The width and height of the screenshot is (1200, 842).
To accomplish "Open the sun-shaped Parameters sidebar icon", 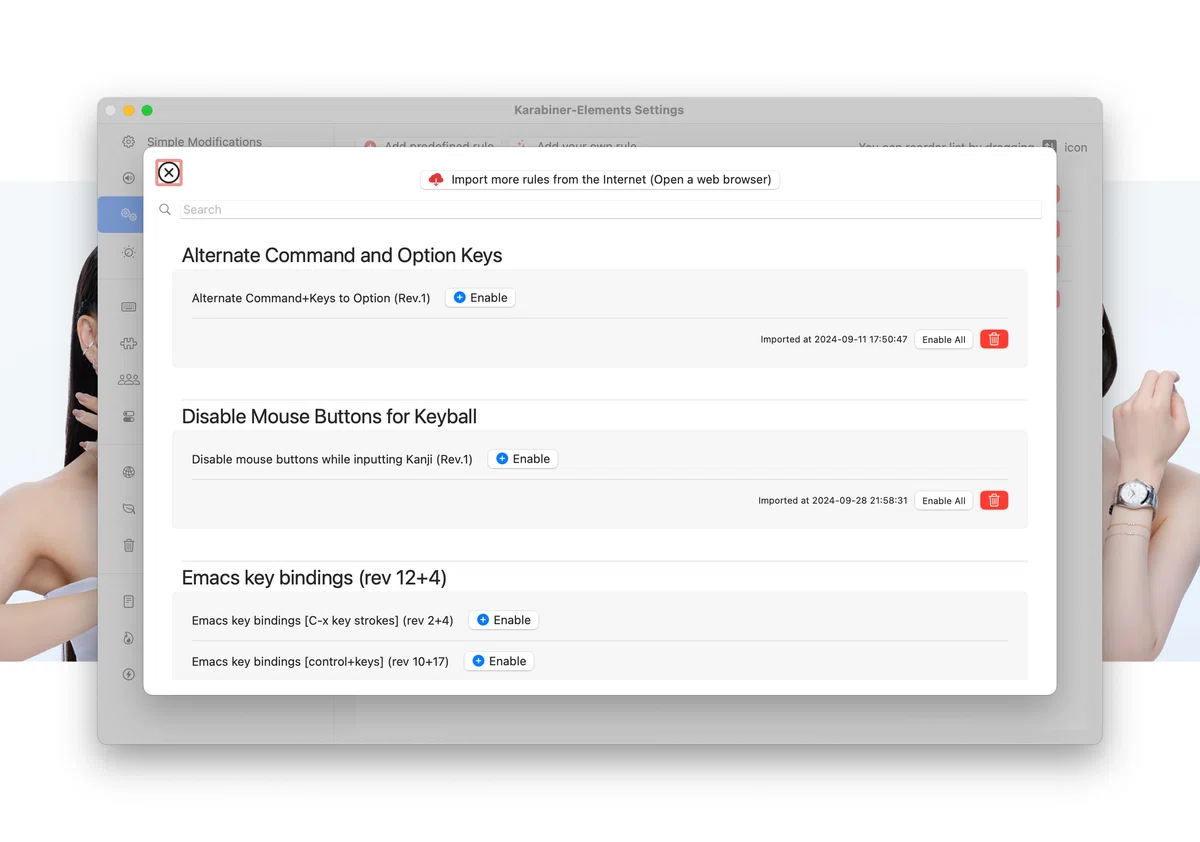I will 129,252.
